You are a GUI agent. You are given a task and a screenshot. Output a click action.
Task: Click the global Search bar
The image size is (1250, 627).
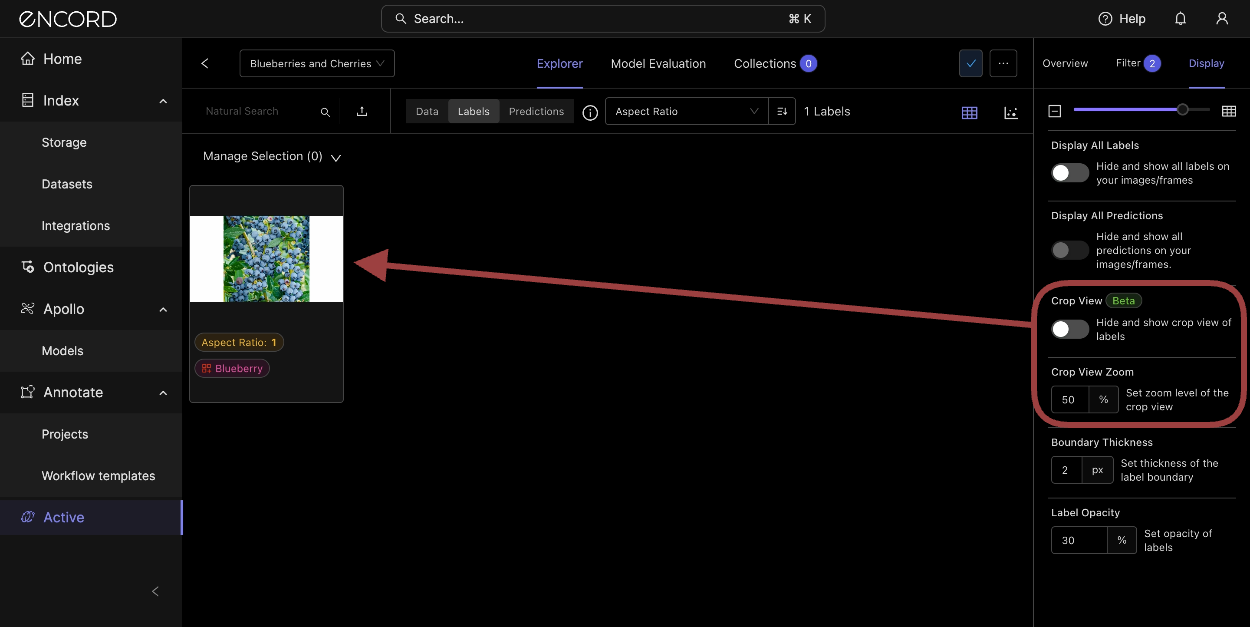tap(603, 19)
